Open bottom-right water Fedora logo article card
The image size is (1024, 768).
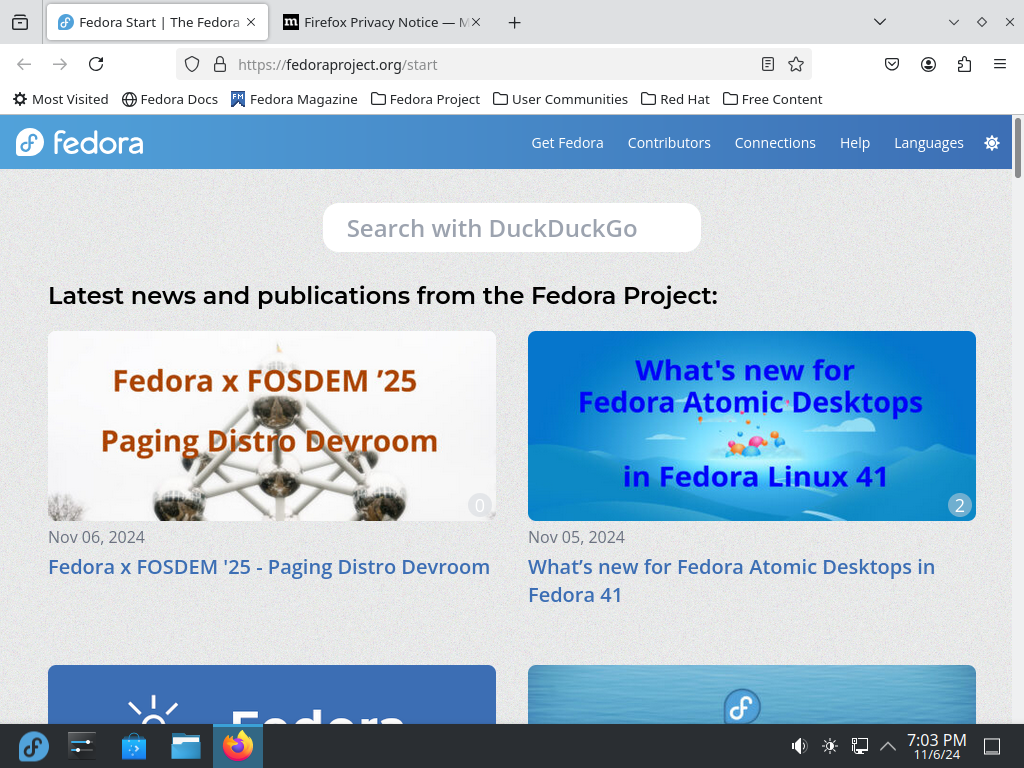pyautogui.click(x=752, y=694)
